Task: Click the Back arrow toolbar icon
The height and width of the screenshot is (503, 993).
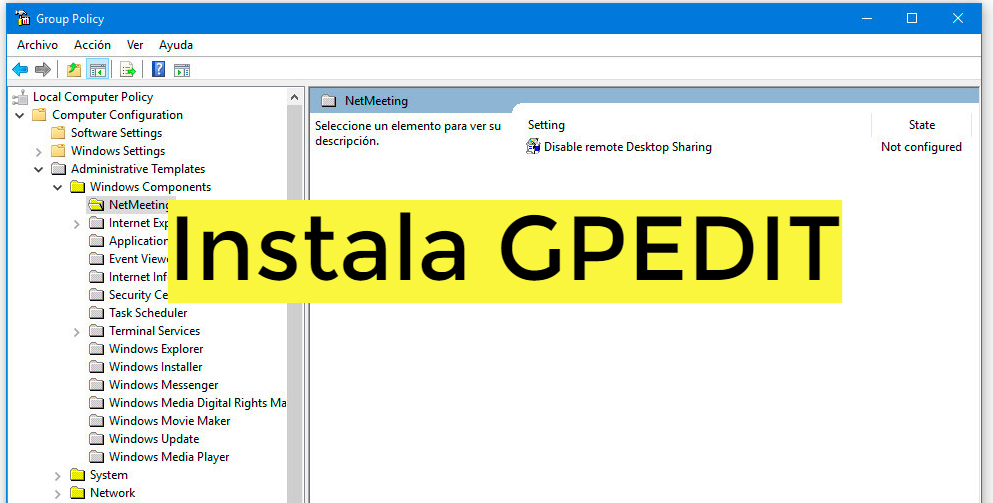Action: tap(20, 70)
